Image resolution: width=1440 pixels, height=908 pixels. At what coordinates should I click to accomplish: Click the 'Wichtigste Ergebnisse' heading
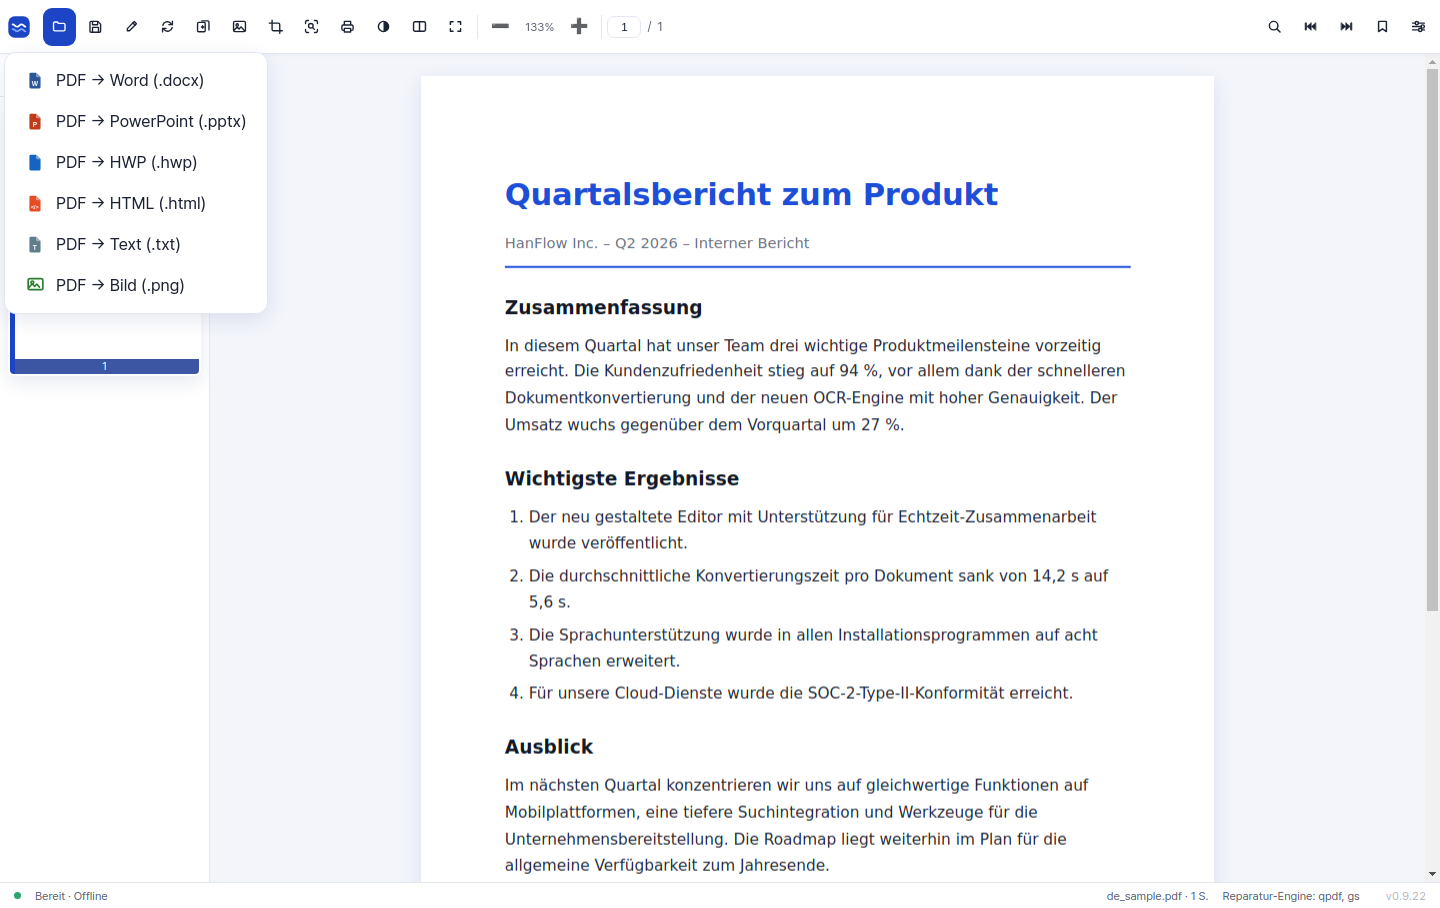tap(622, 478)
